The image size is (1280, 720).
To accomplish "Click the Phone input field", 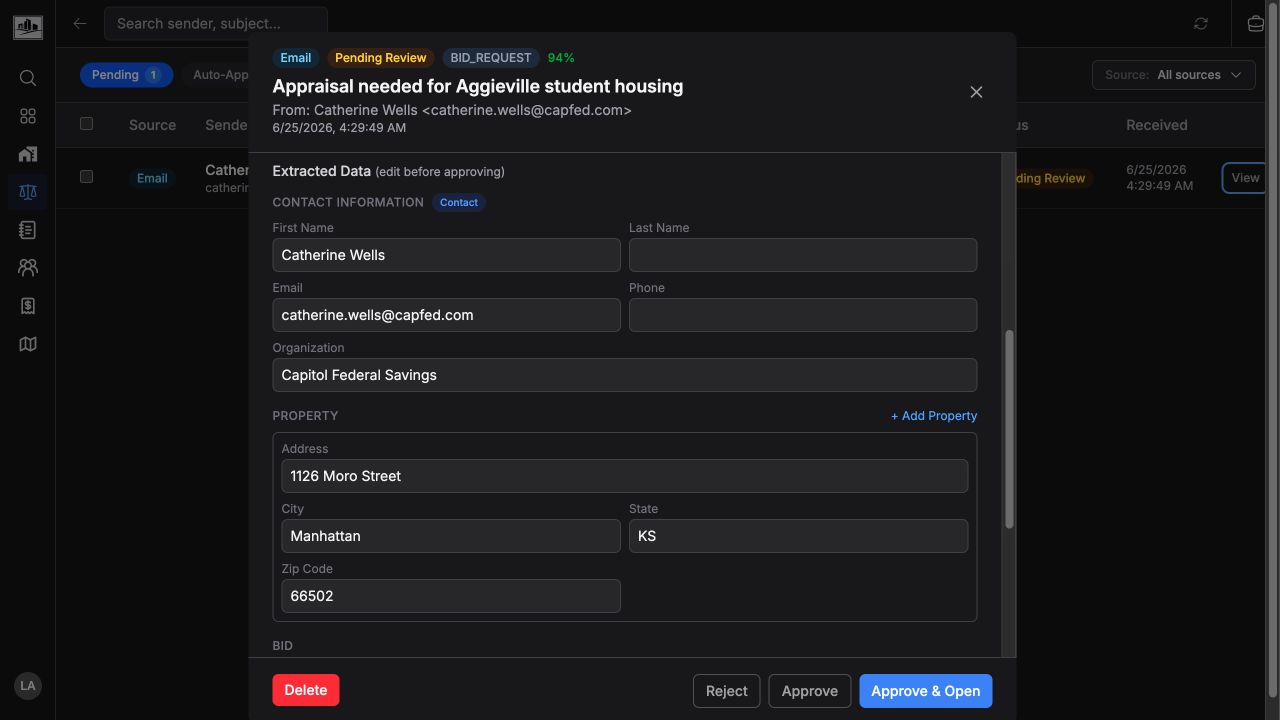I will (x=803, y=315).
